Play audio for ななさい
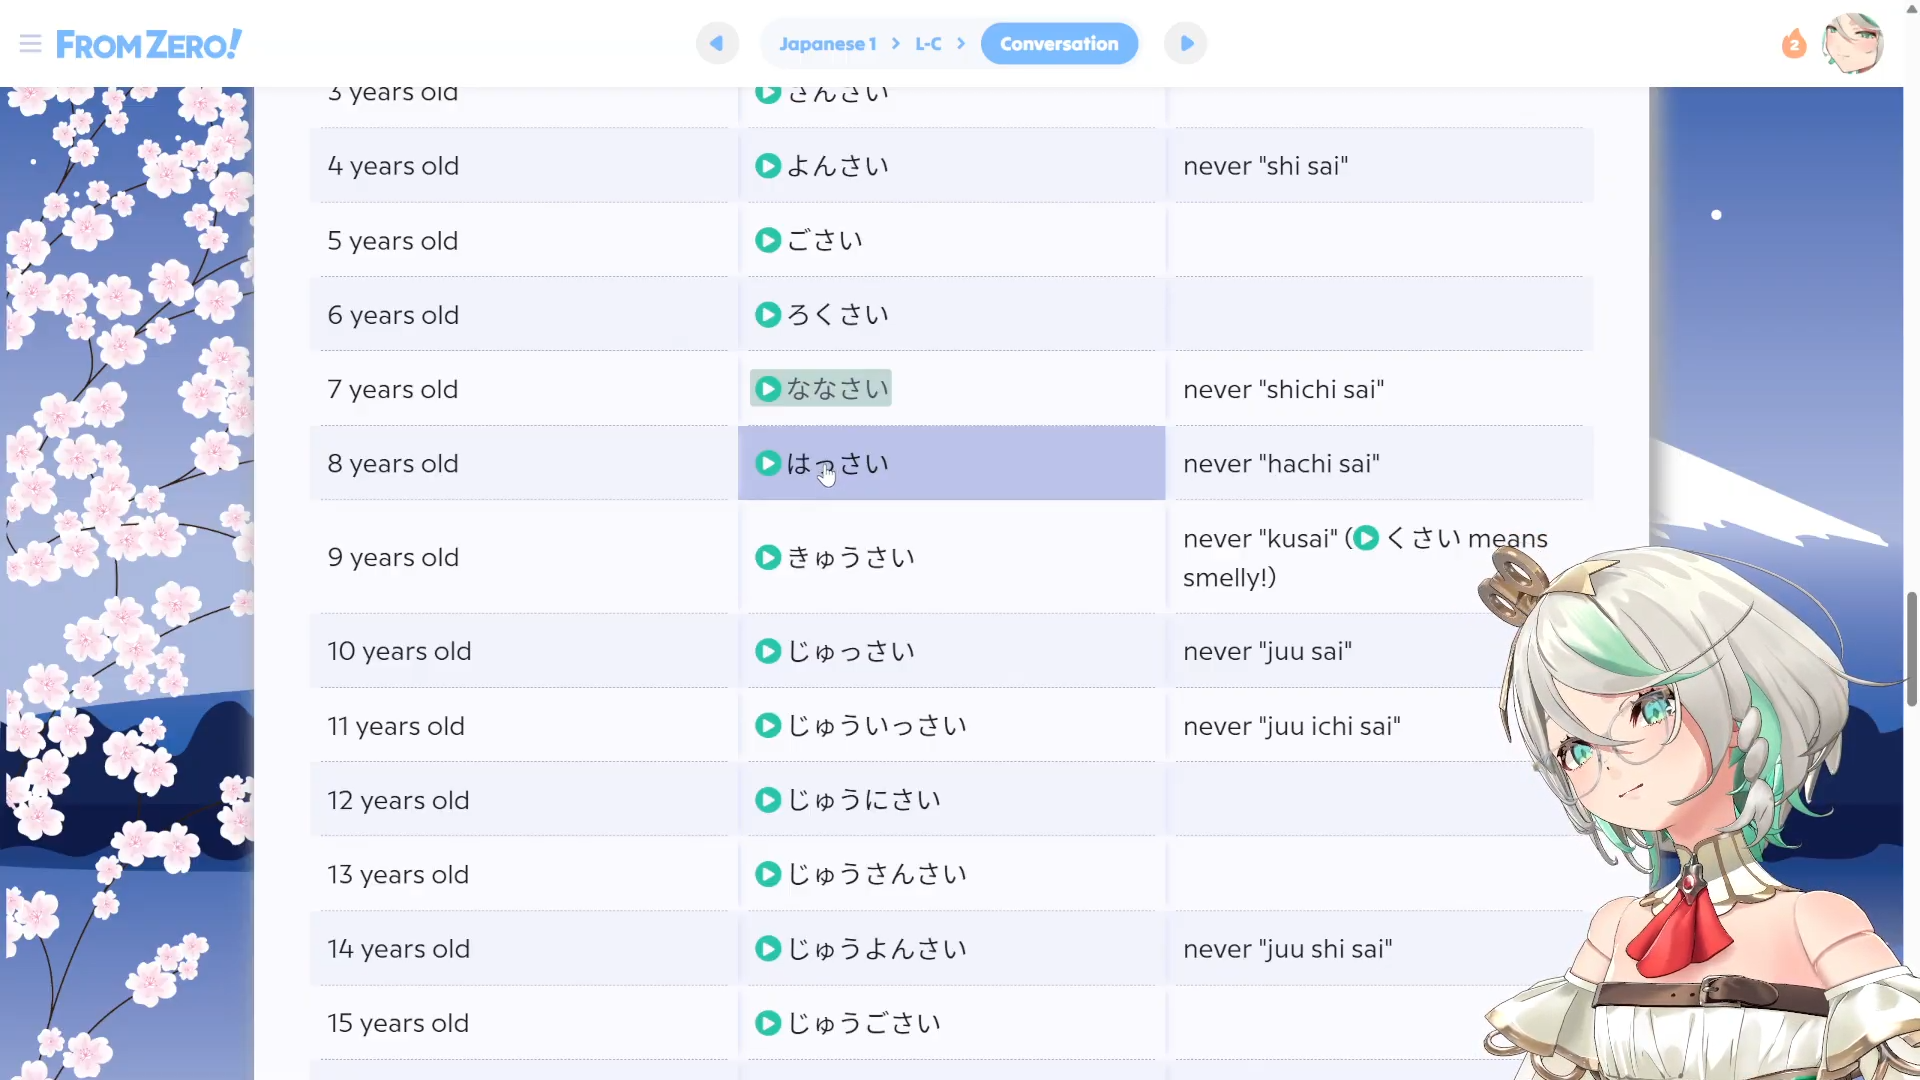Screen dimensions: 1920x1080 (768, 389)
